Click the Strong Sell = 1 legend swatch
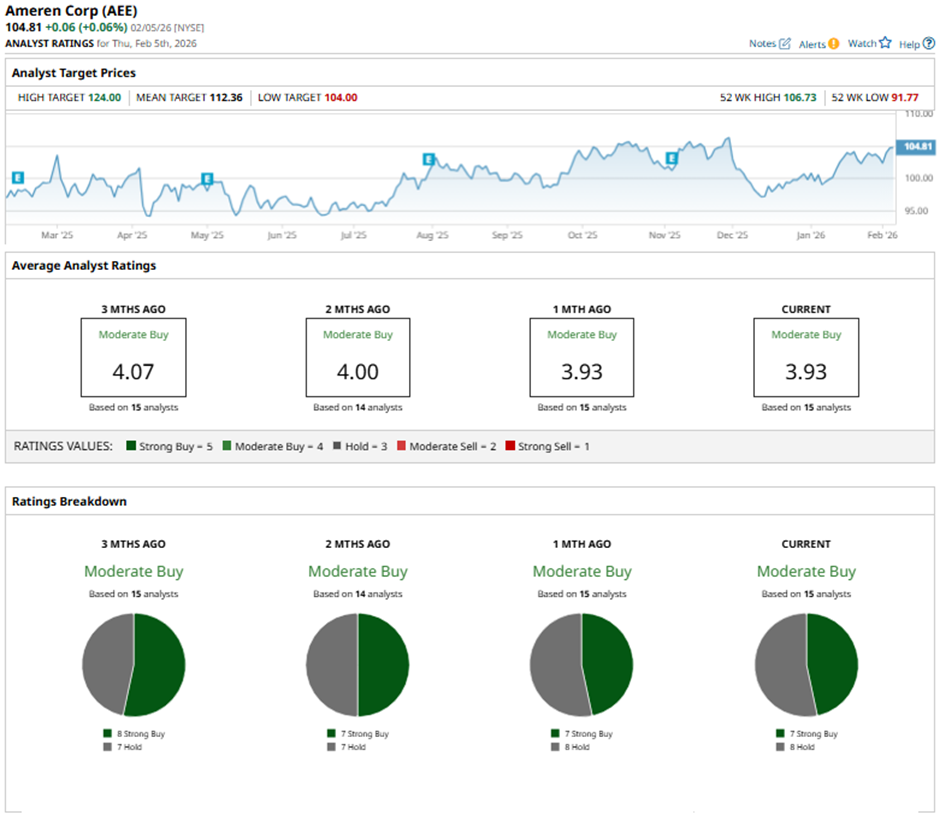Image resolution: width=940 pixels, height=815 pixels. point(510,446)
